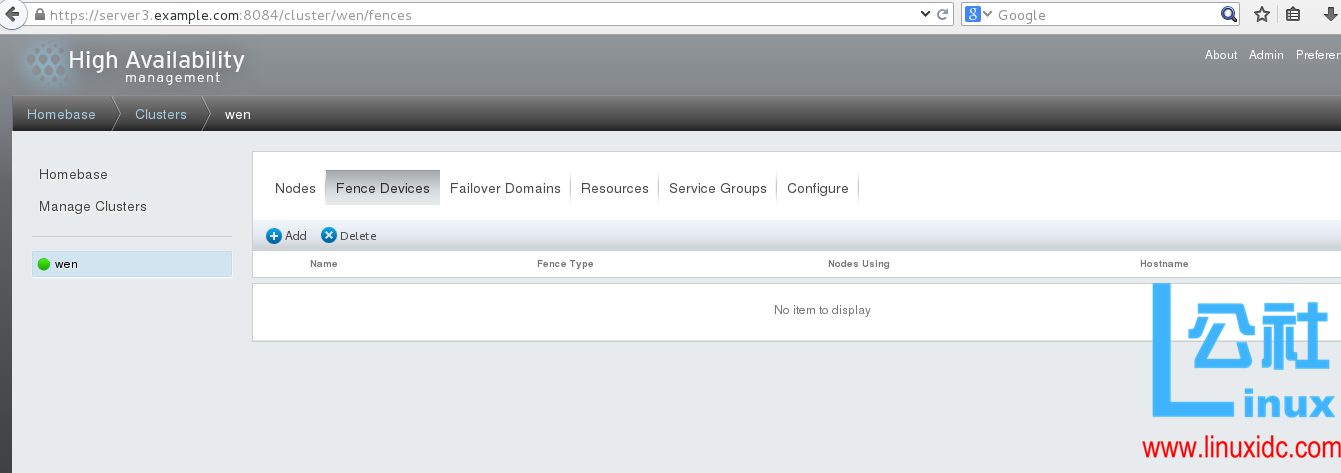Click the green status dot for wen
Viewport: 1341px width, 473px height.
tap(43, 264)
